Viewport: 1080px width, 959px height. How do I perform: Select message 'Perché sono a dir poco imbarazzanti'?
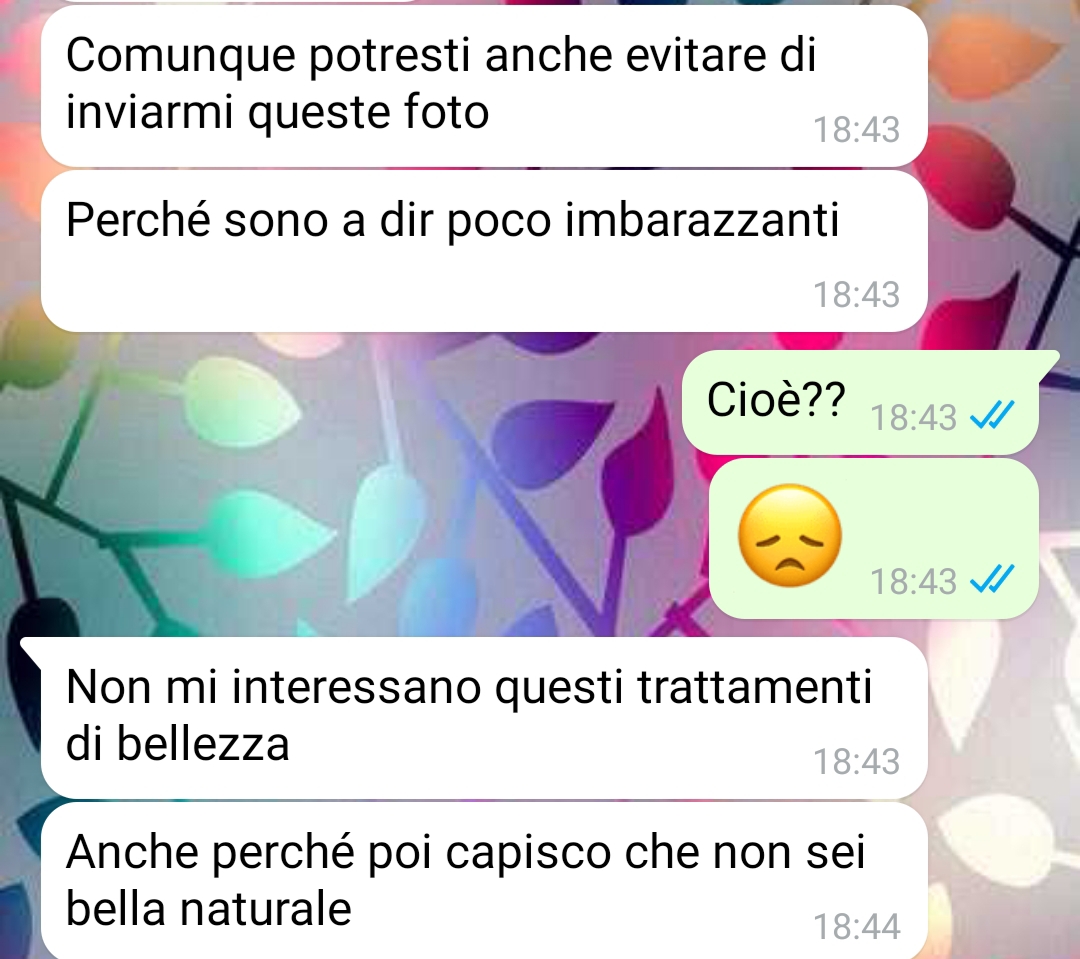[x=484, y=251]
